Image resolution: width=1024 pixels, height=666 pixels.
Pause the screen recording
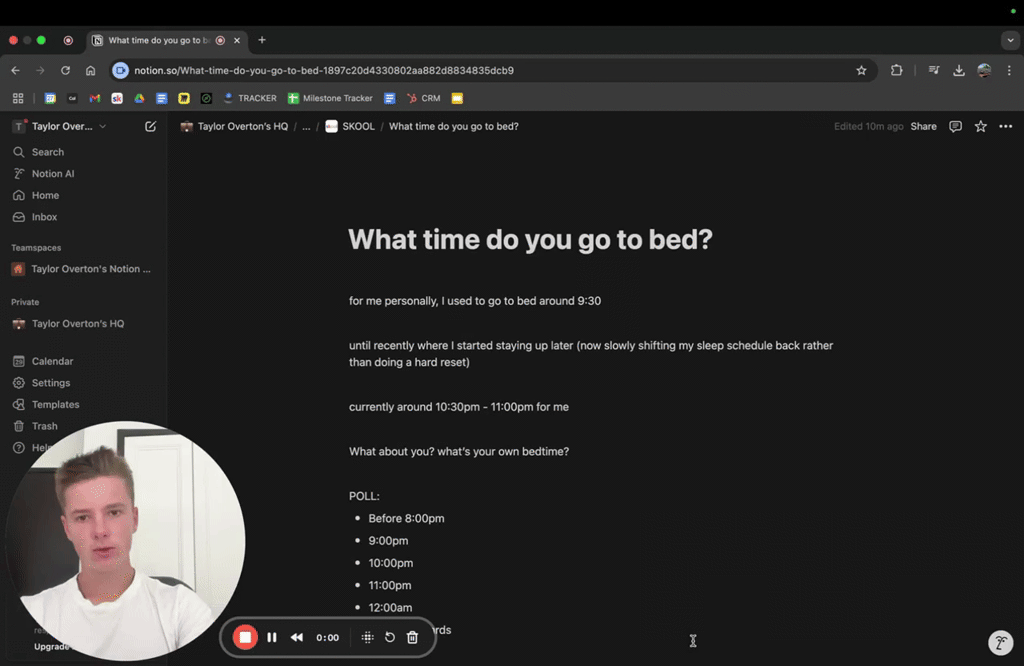pyautogui.click(x=271, y=637)
